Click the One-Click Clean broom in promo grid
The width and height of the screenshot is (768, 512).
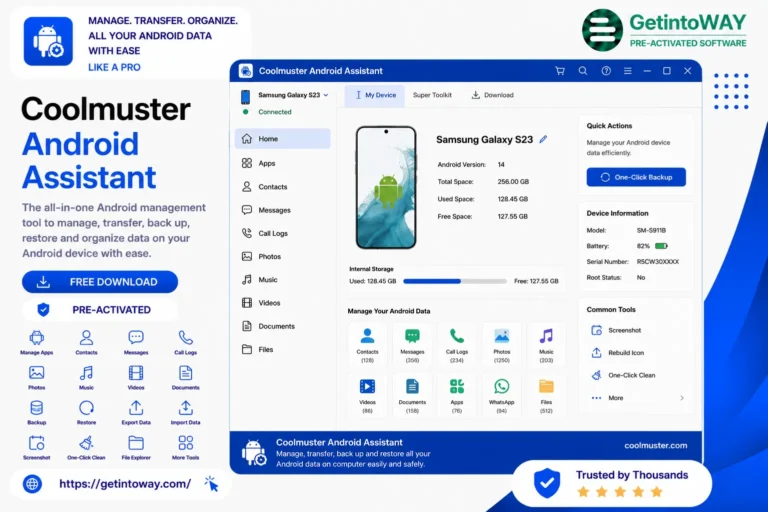86,443
